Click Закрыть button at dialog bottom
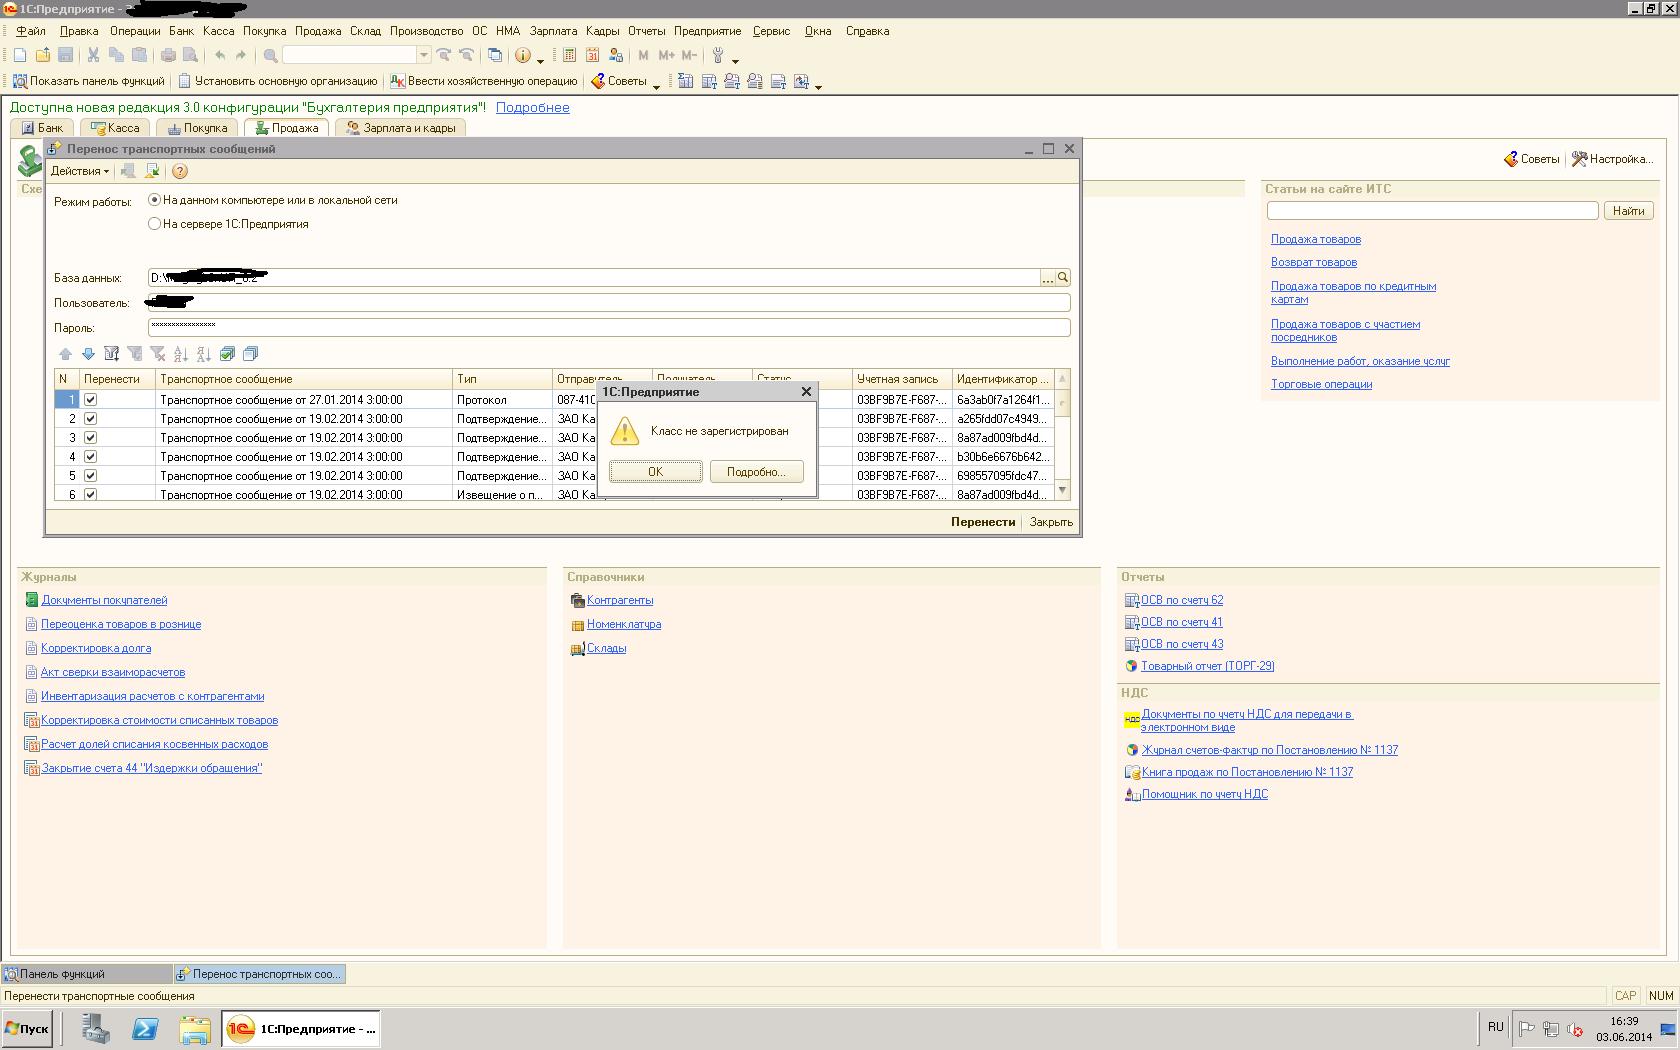Screen dimensions: 1680x1050 [1051, 522]
